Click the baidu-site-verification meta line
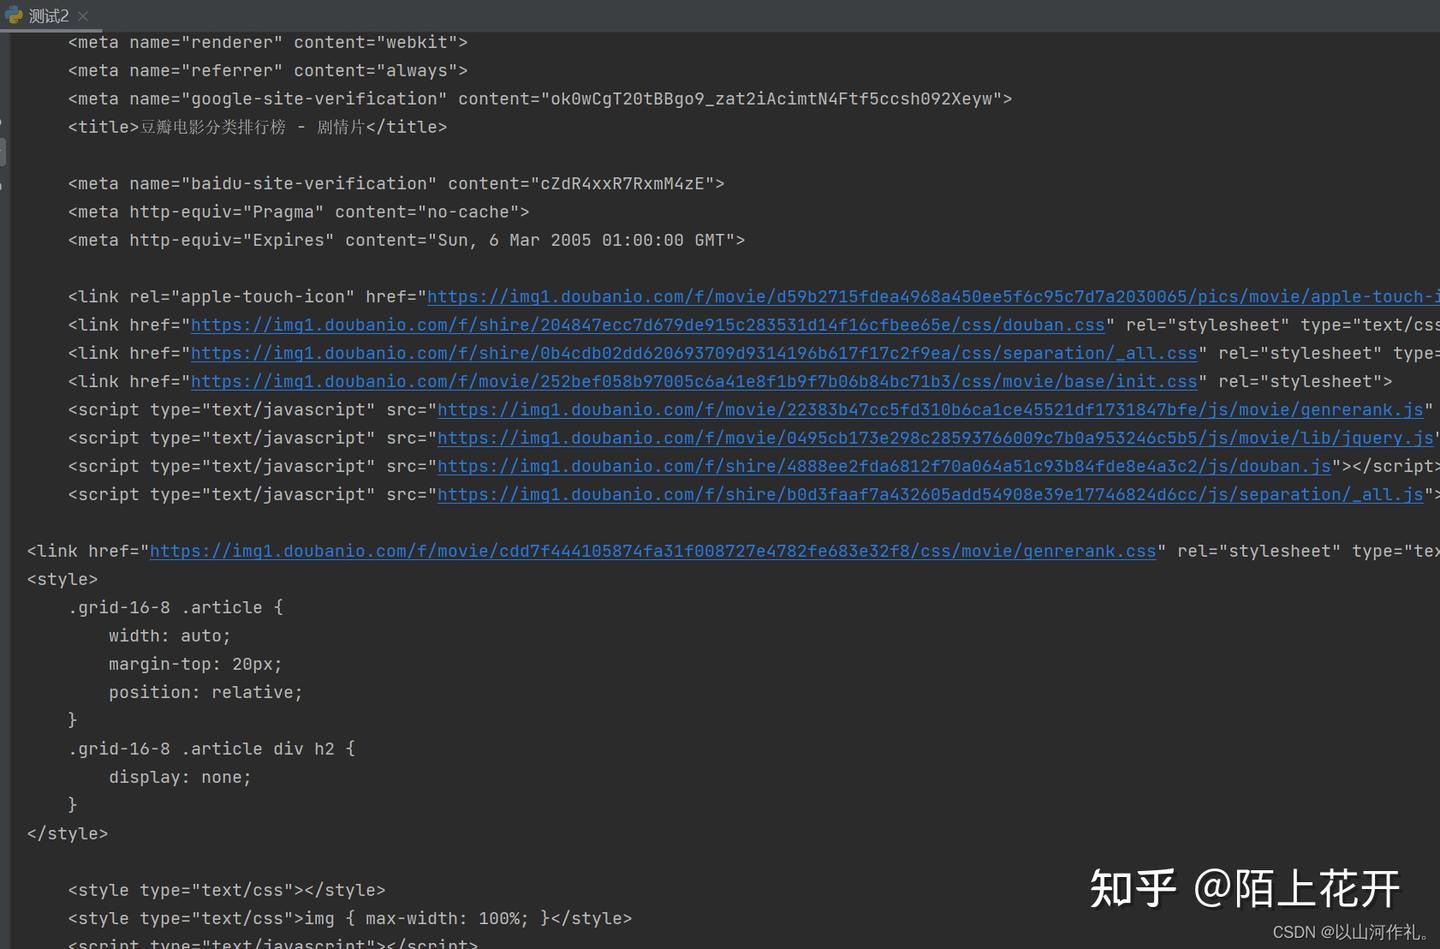 (396, 184)
